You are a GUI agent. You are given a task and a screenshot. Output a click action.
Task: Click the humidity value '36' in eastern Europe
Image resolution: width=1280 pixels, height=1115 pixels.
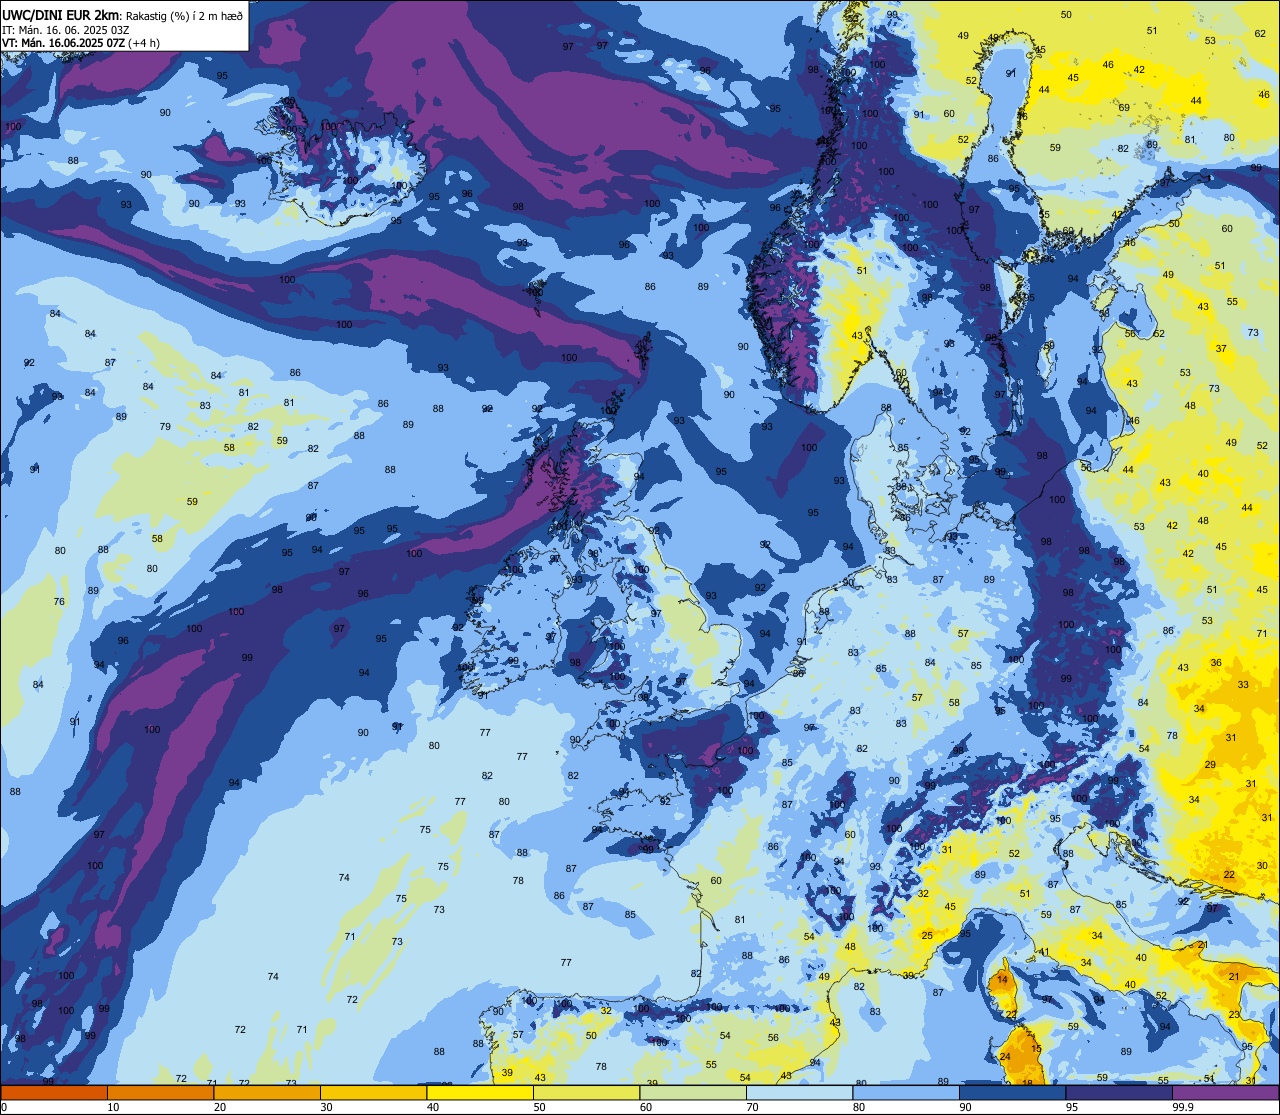1216,663
